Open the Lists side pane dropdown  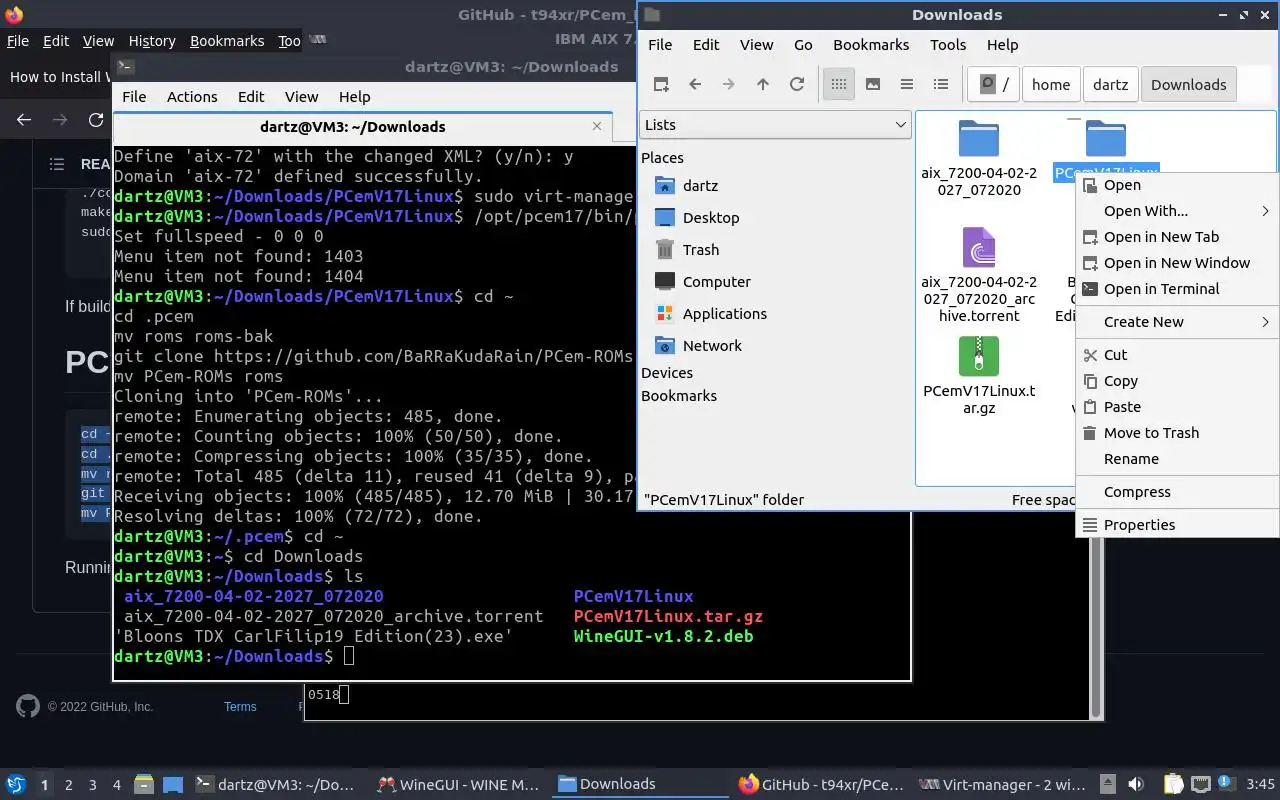coord(775,125)
